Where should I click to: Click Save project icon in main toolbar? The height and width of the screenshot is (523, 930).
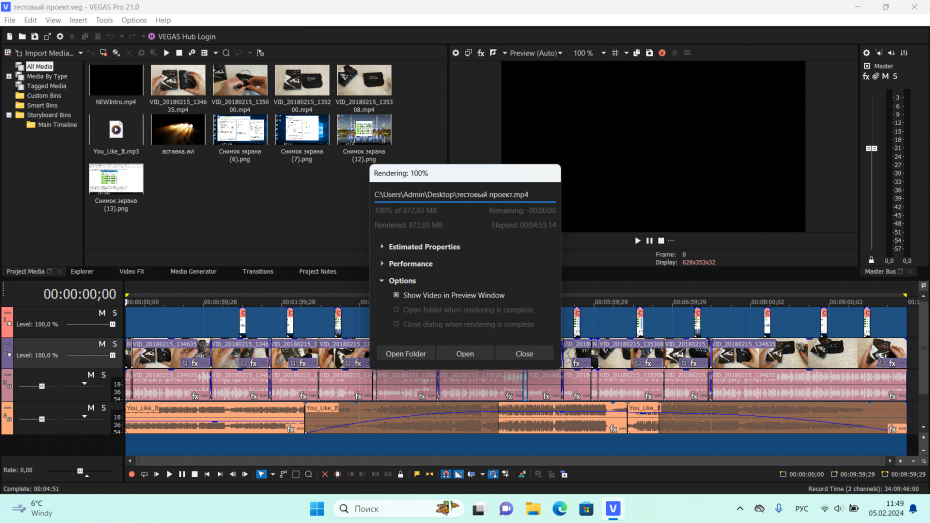click(x=34, y=36)
